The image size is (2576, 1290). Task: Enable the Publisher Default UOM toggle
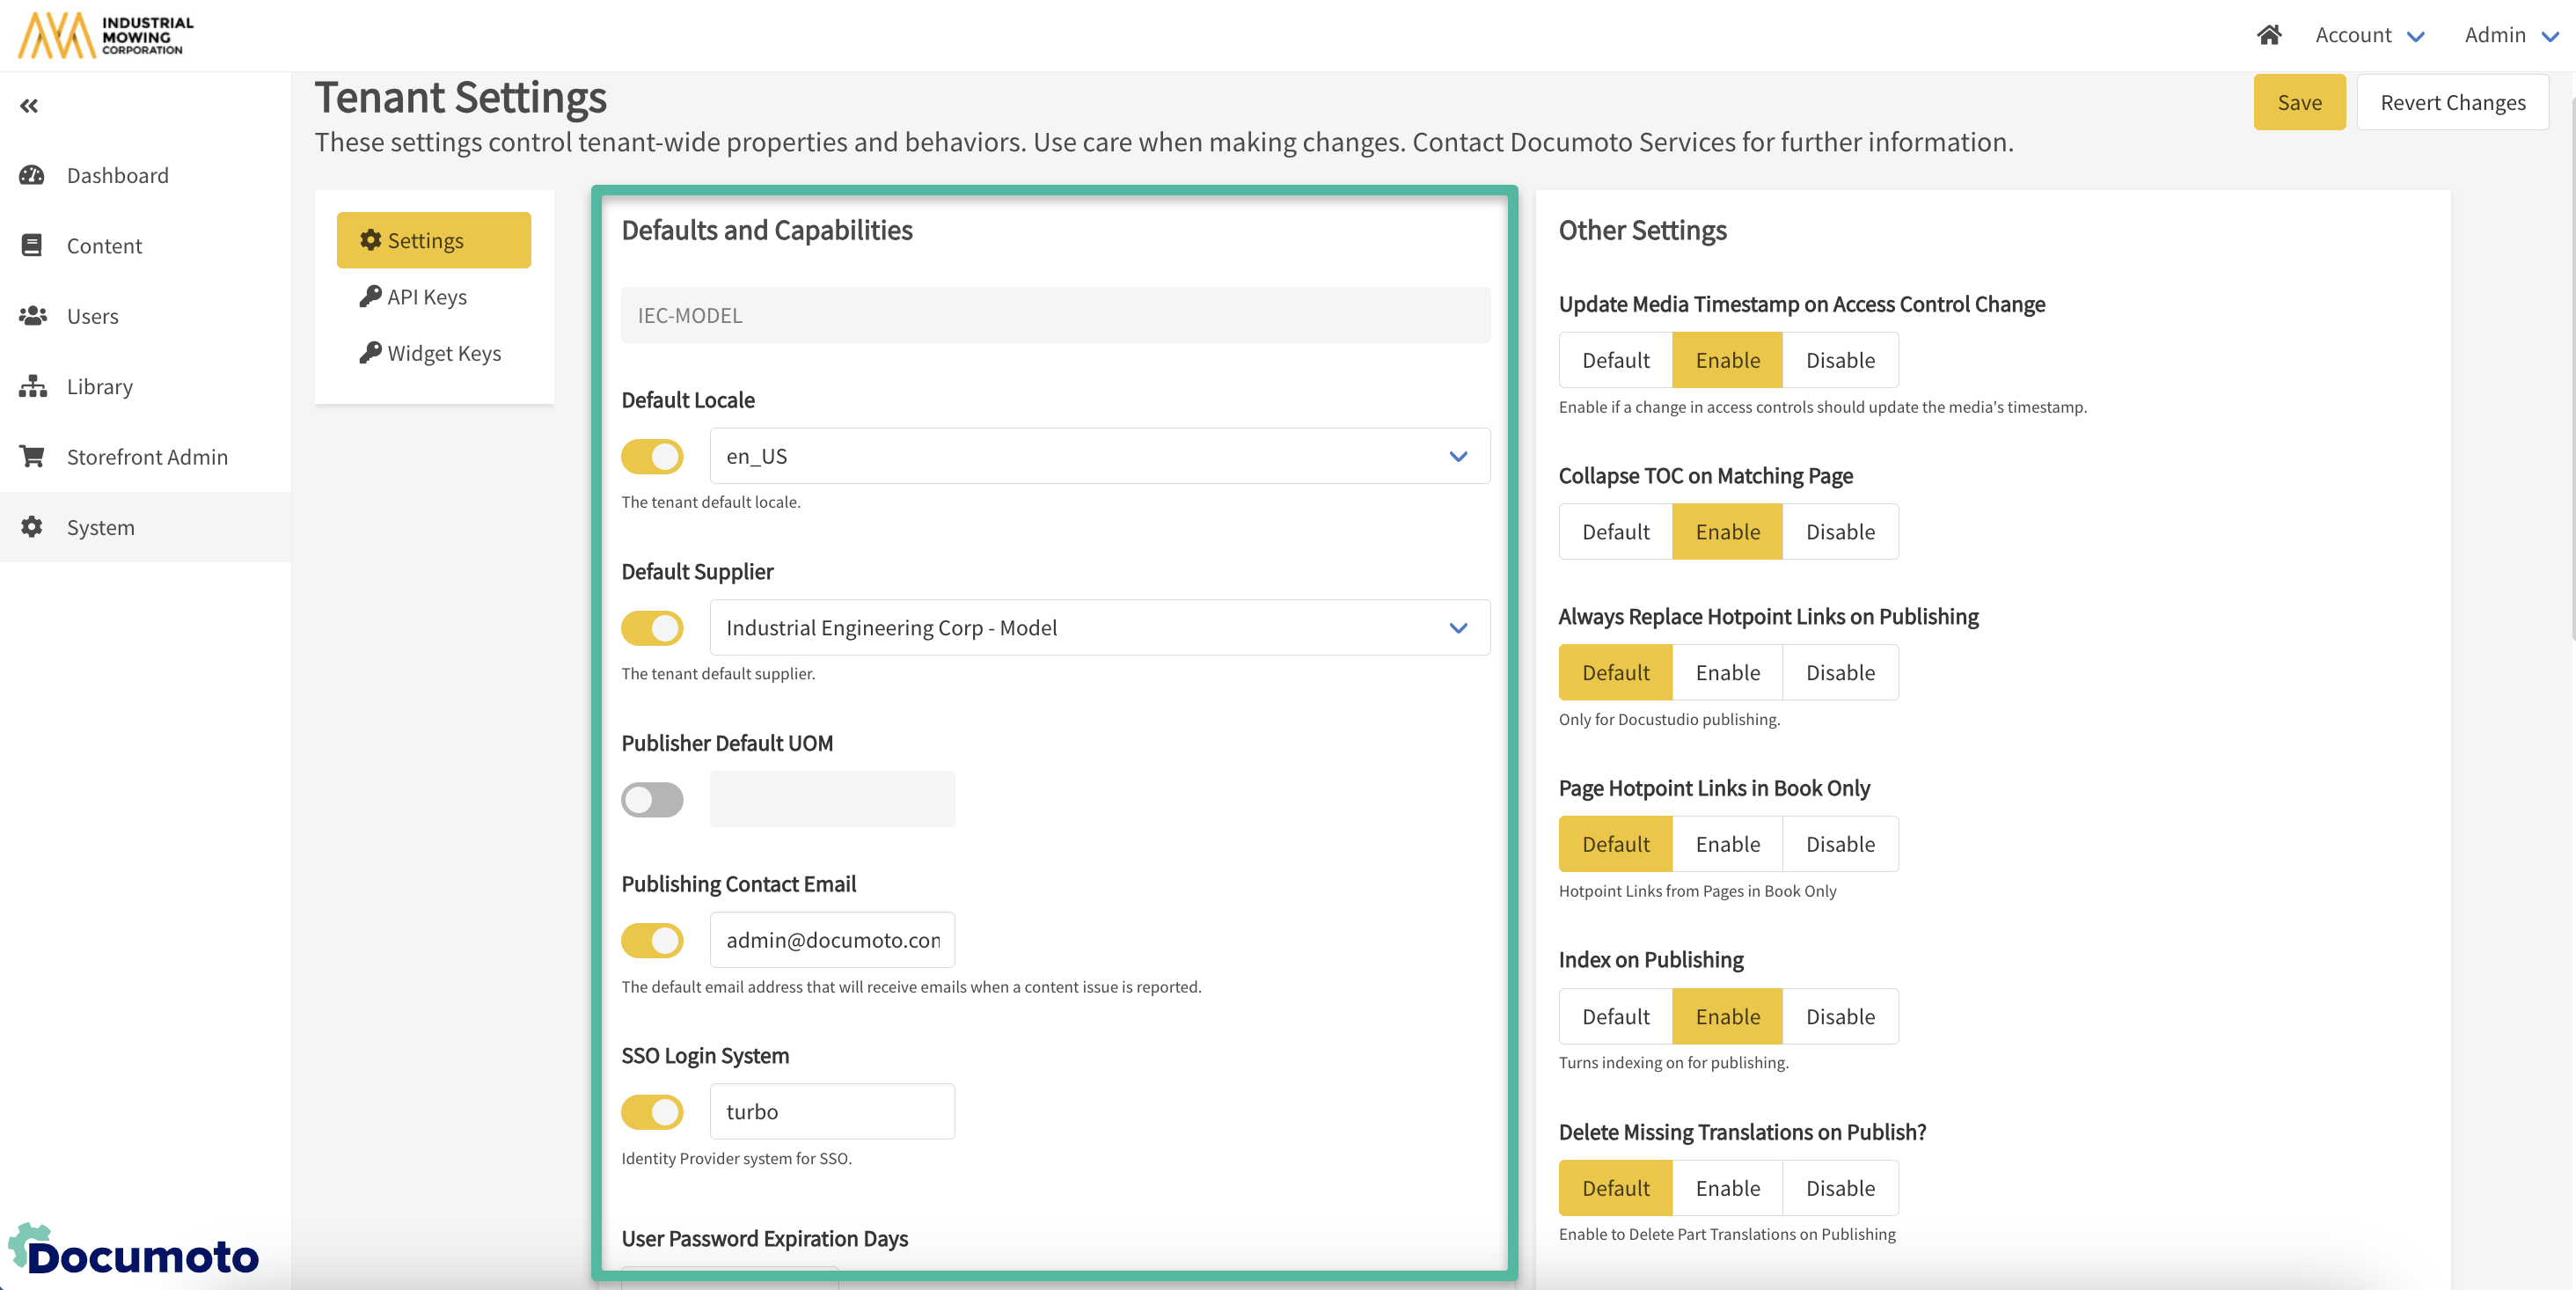[652, 799]
